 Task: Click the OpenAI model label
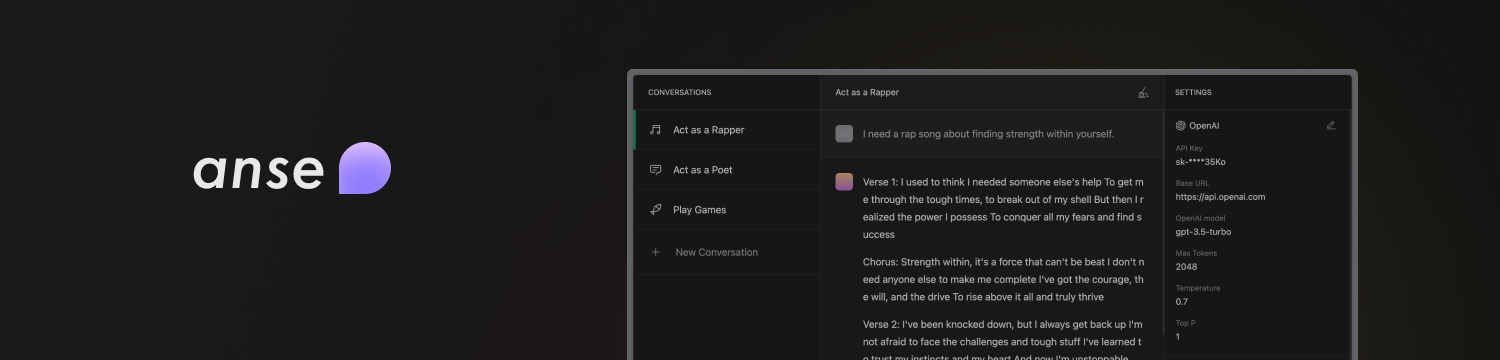(x=1200, y=218)
